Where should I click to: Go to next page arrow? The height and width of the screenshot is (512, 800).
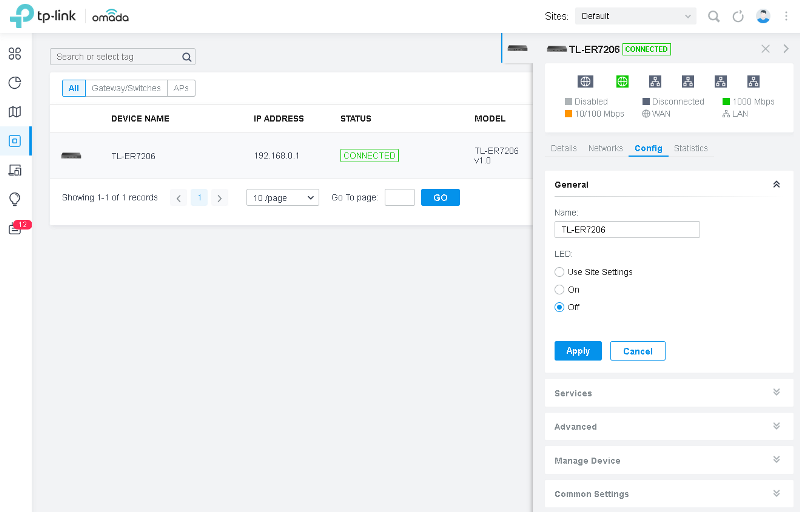click(220, 198)
